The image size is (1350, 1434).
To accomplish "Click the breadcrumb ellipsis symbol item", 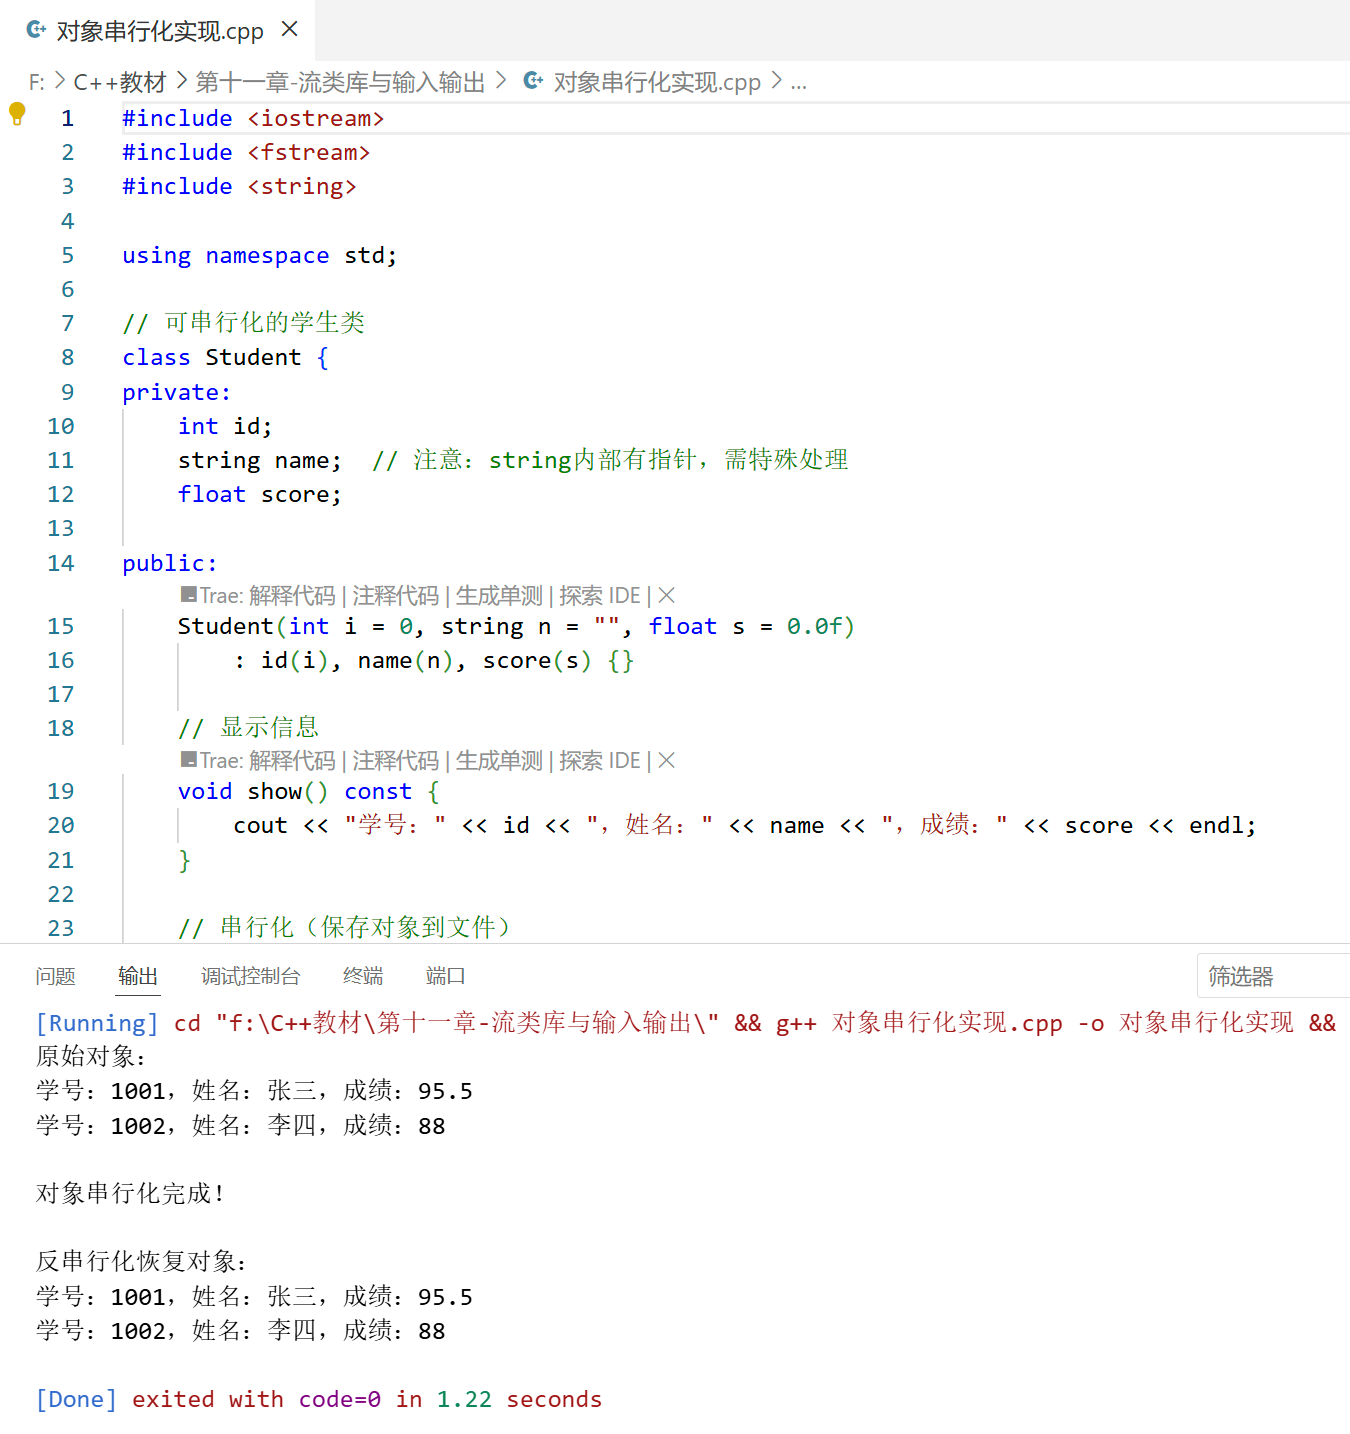I will point(798,82).
